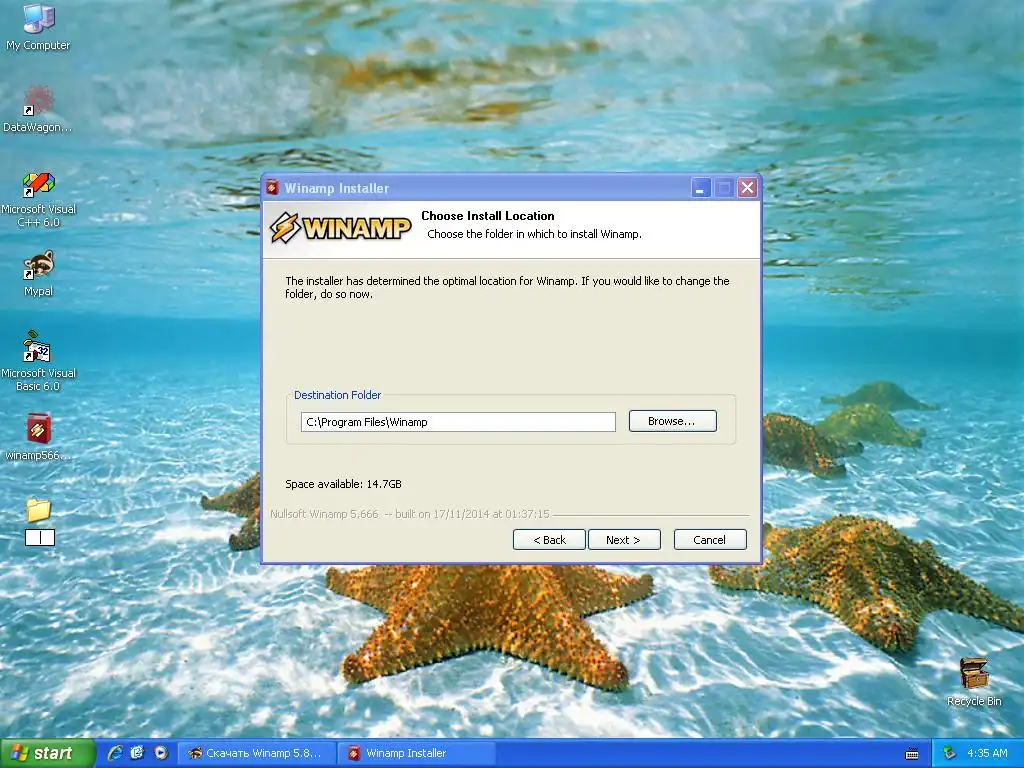1024x768 pixels.
Task: Click the 'Space available: 14.7GB' text
Action: 344,484
